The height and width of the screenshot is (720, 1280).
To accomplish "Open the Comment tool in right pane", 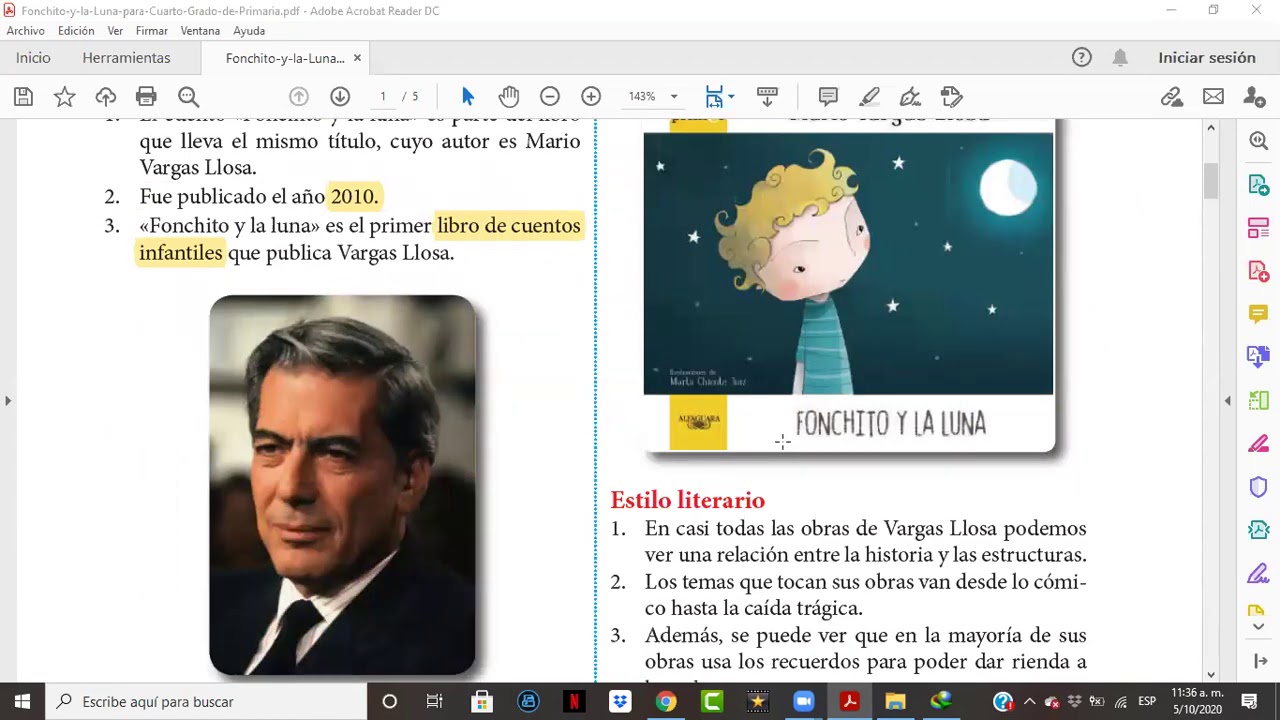I will coord(1258,314).
